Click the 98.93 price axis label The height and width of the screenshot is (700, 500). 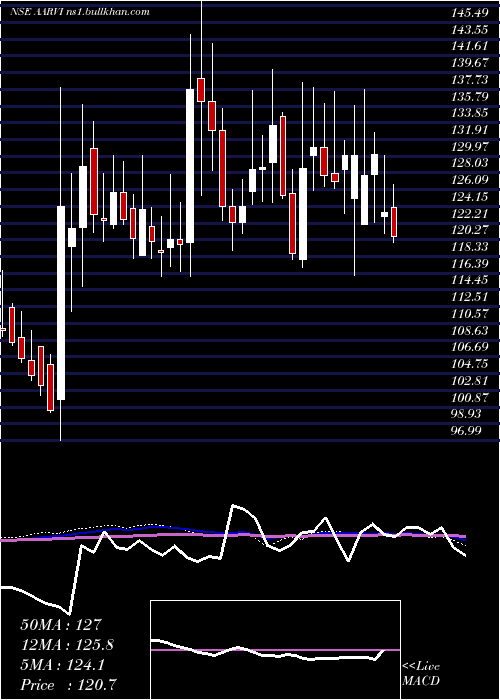pos(466,414)
